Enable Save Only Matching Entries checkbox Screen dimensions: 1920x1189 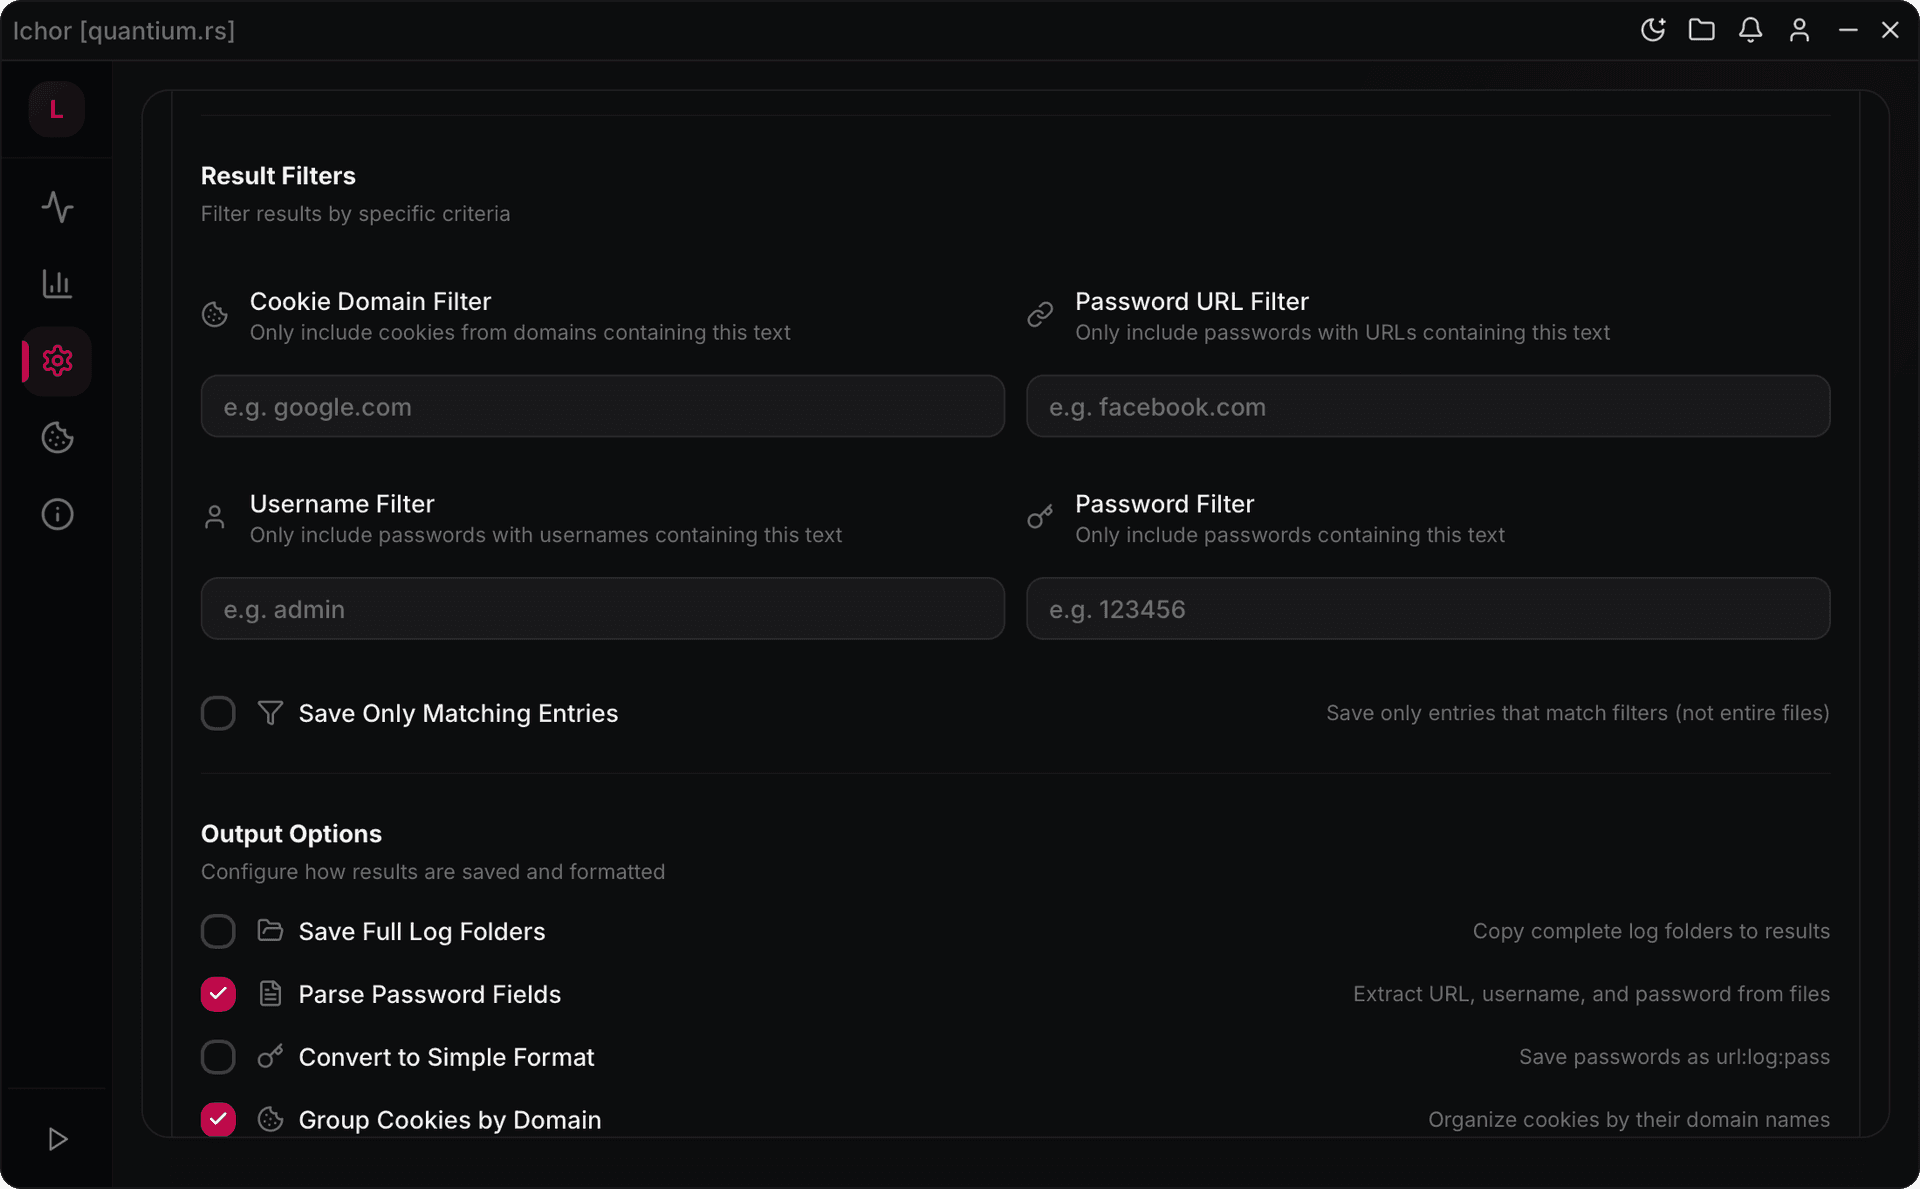218,713
